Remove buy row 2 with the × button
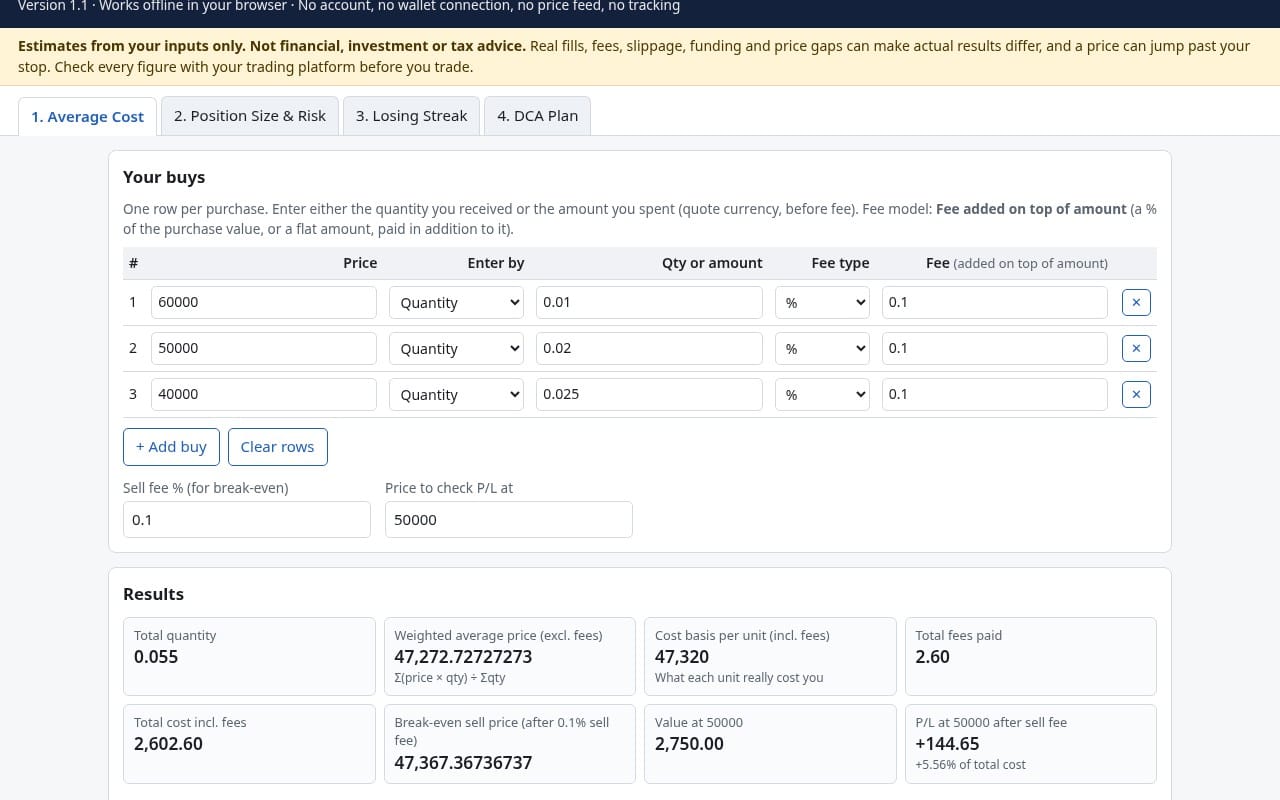The height and width of the screenshot is (800, 1280). coord(1136,348)
